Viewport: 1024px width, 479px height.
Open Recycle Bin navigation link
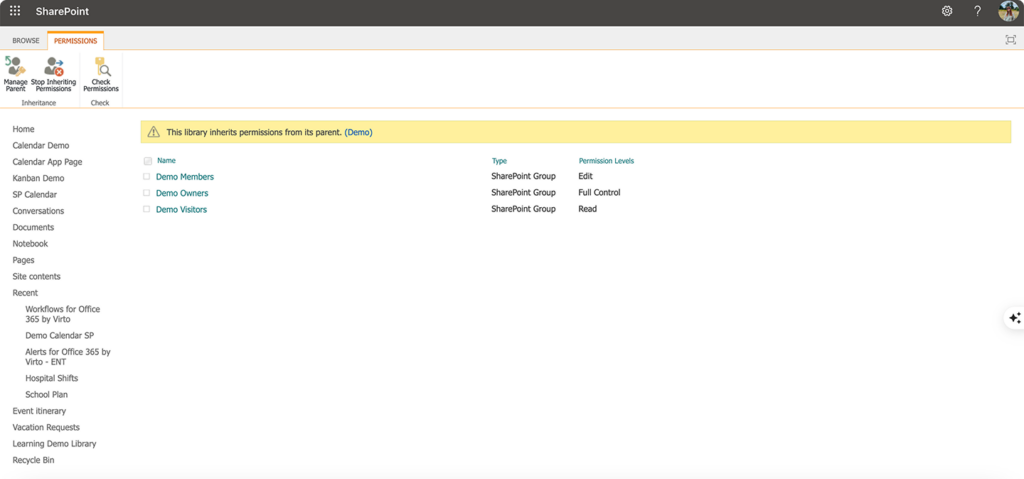(x=33, y=460)
